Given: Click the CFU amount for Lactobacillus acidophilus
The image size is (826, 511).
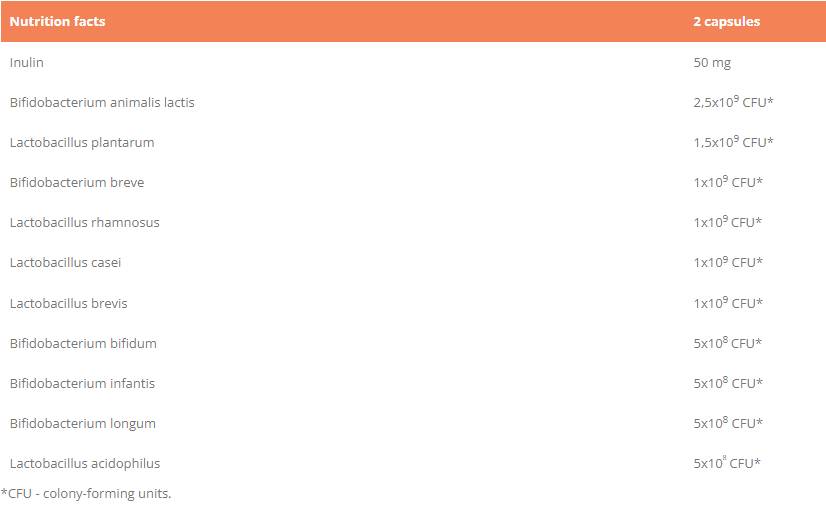Looking at the screenshot, I should point(728,463).
